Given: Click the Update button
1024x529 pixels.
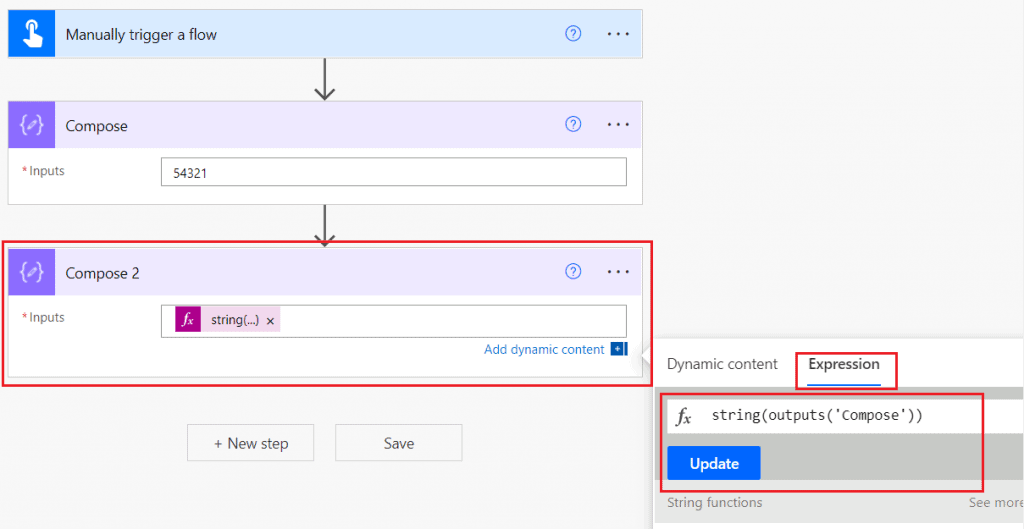Looking at the screenshot, I should (714, 463).
